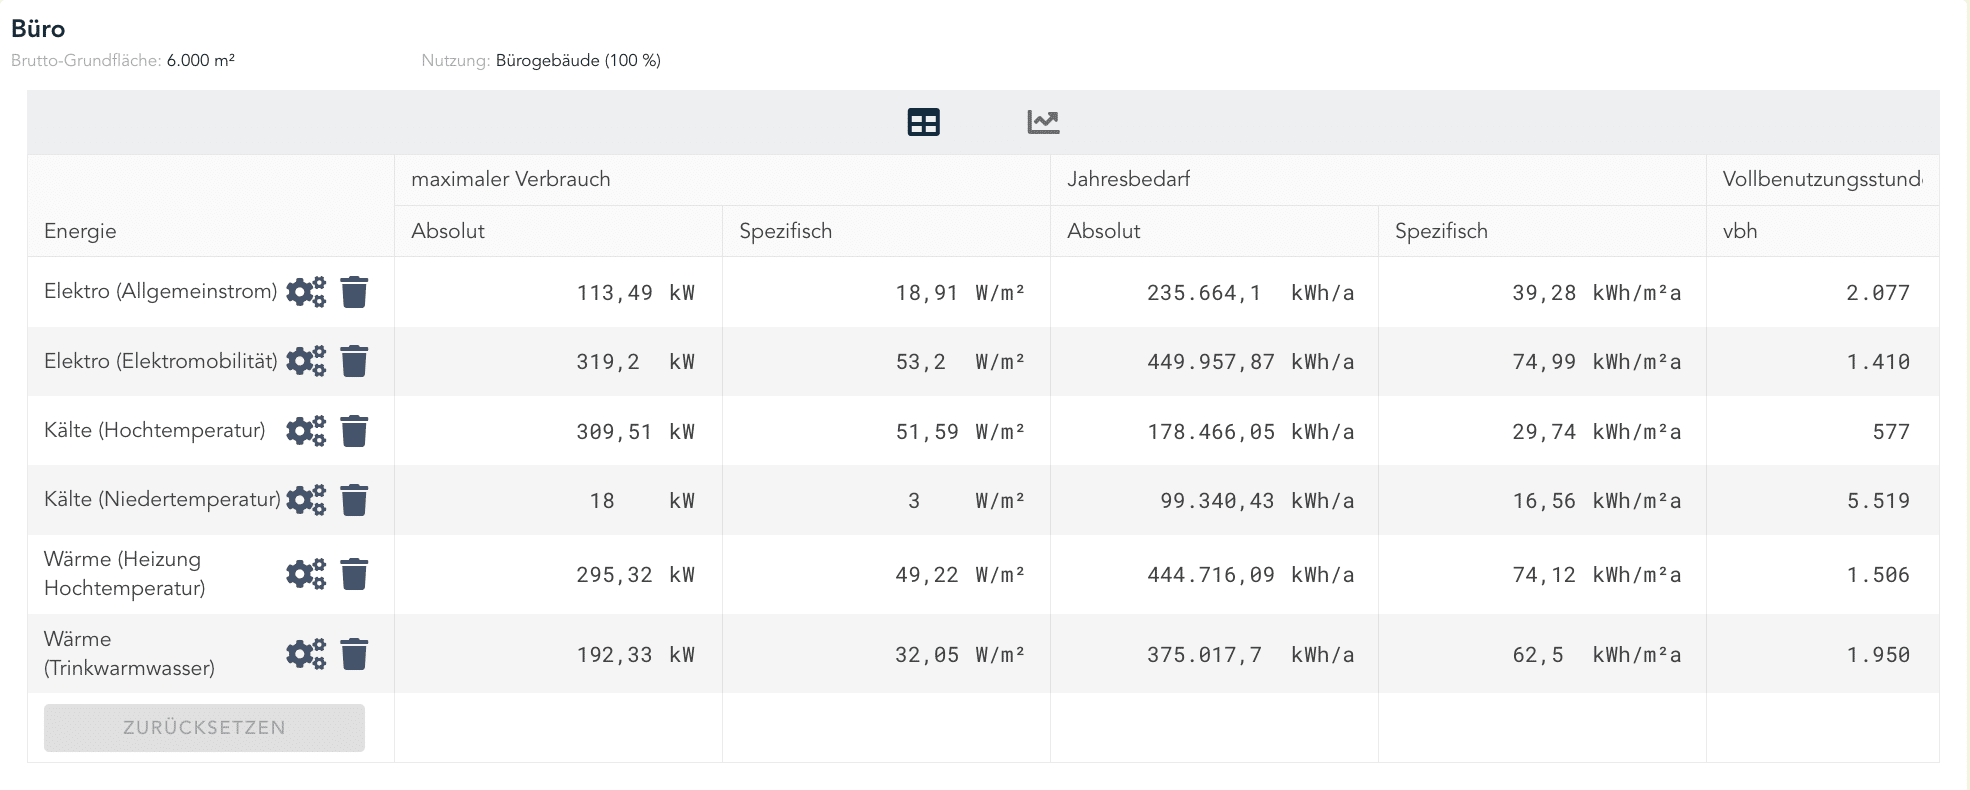Open settings gears for Kälte (Hochtemperatur)
Screen dimensions: 1970x790
(x=306, y=431)
